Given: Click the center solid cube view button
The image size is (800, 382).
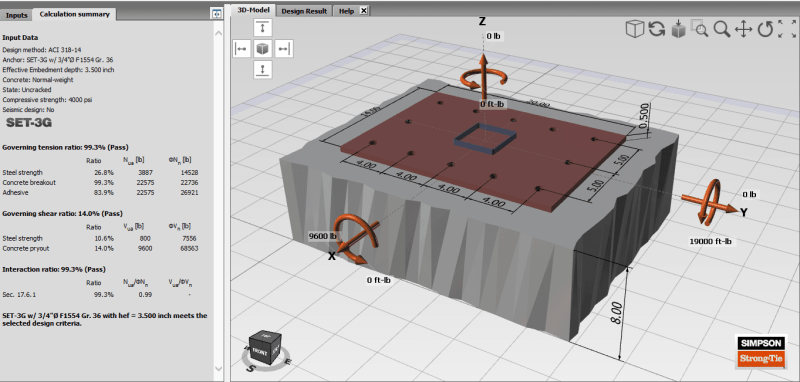Looking at the screenshot, I should [262, 49].
